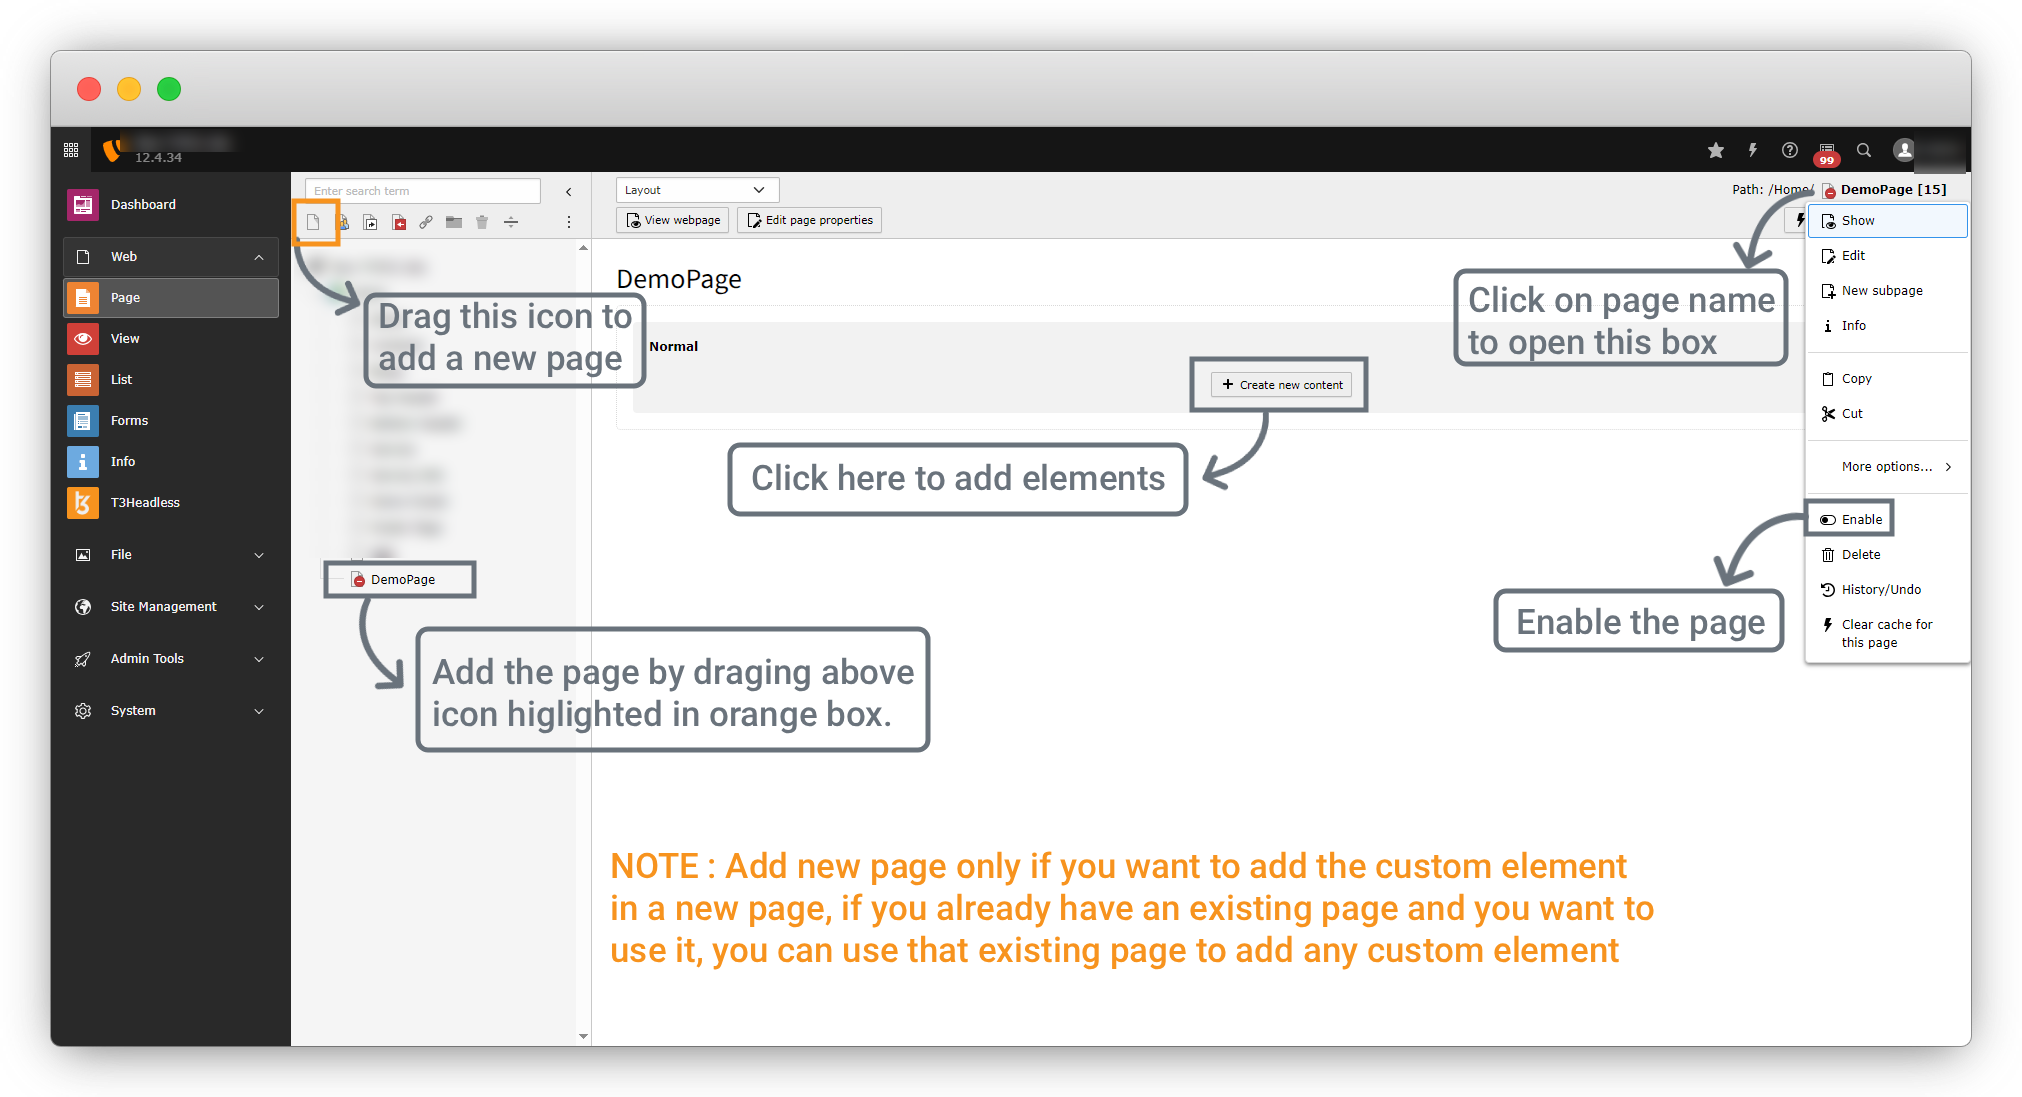The image size is (2022, 1097).
Task: Click Edit page properties button
Action: 809,220
